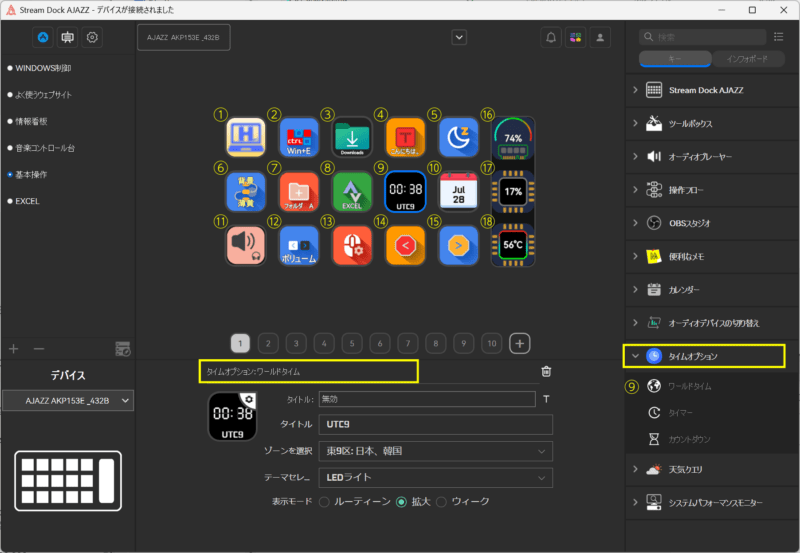Screen dimensions: 800x553
Task: Go to page 2
Action: click(x=268, y=343)
